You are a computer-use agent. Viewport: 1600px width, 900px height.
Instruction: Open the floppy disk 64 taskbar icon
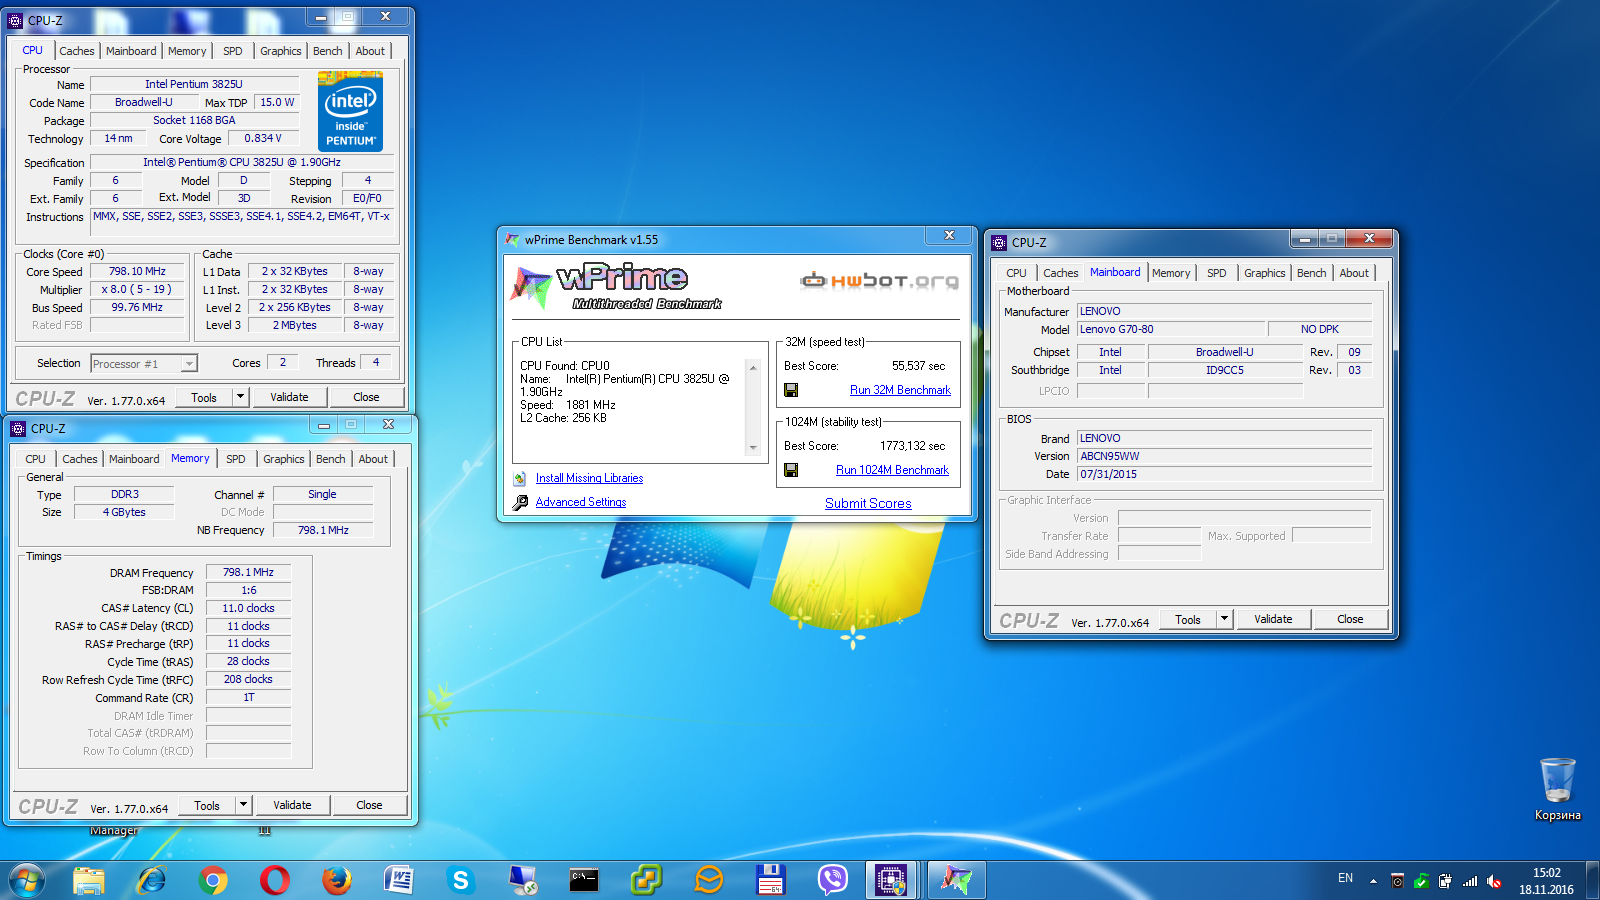(770, 880)
